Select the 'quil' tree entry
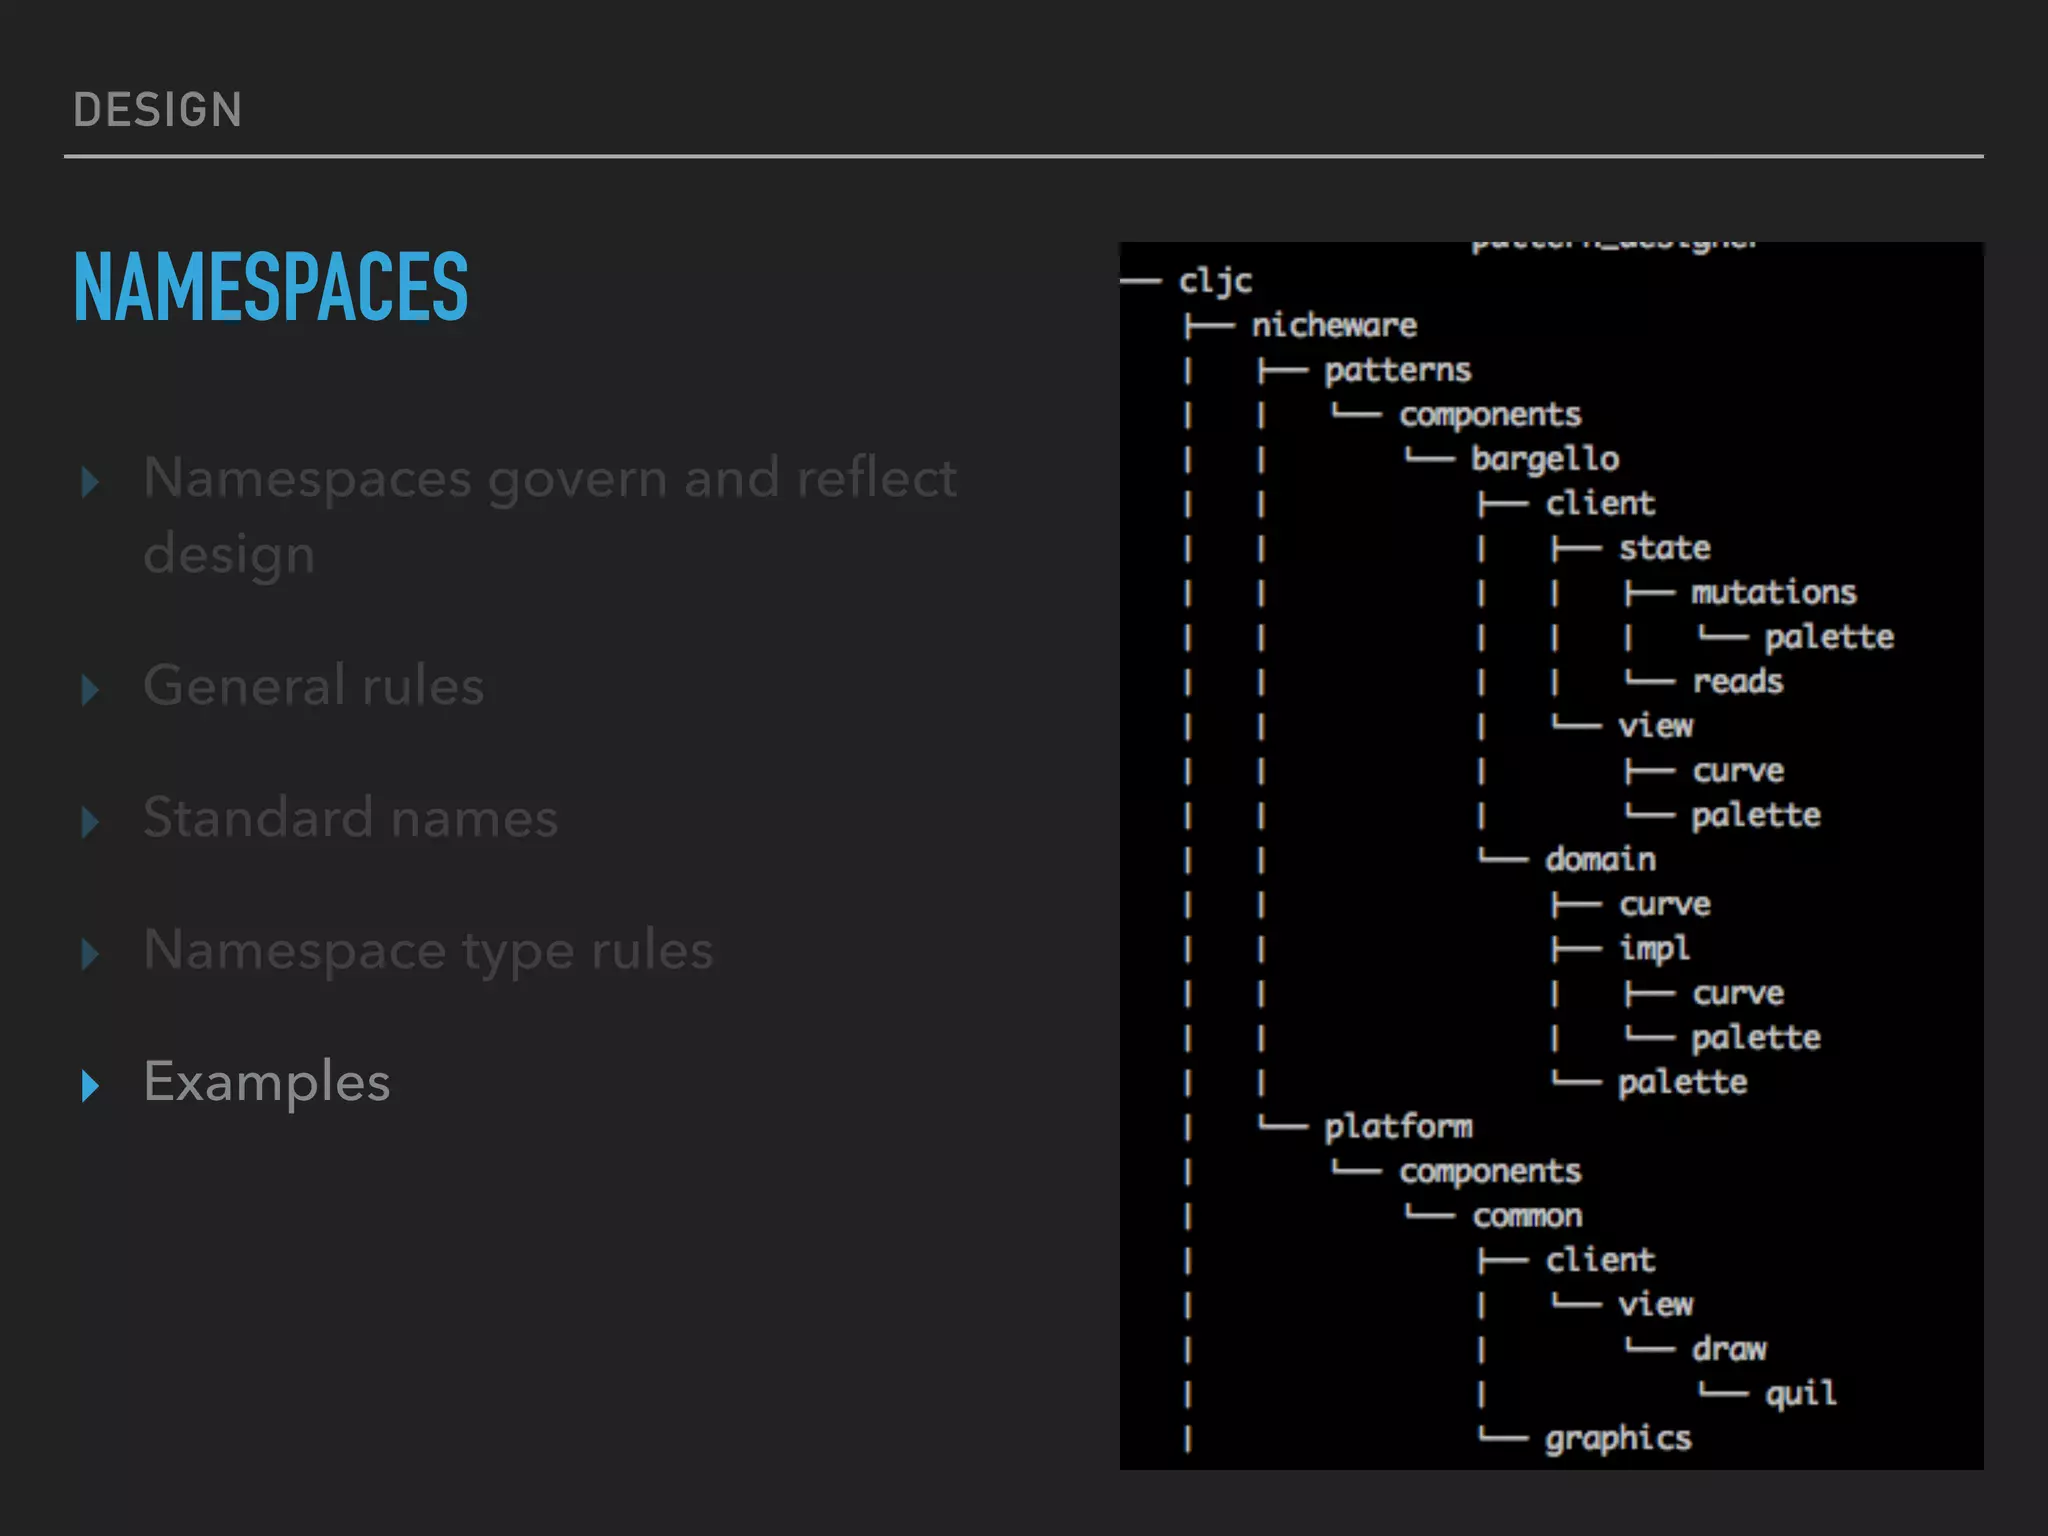The width and height of the screenshot is (2048, 1536). 1801,1395
